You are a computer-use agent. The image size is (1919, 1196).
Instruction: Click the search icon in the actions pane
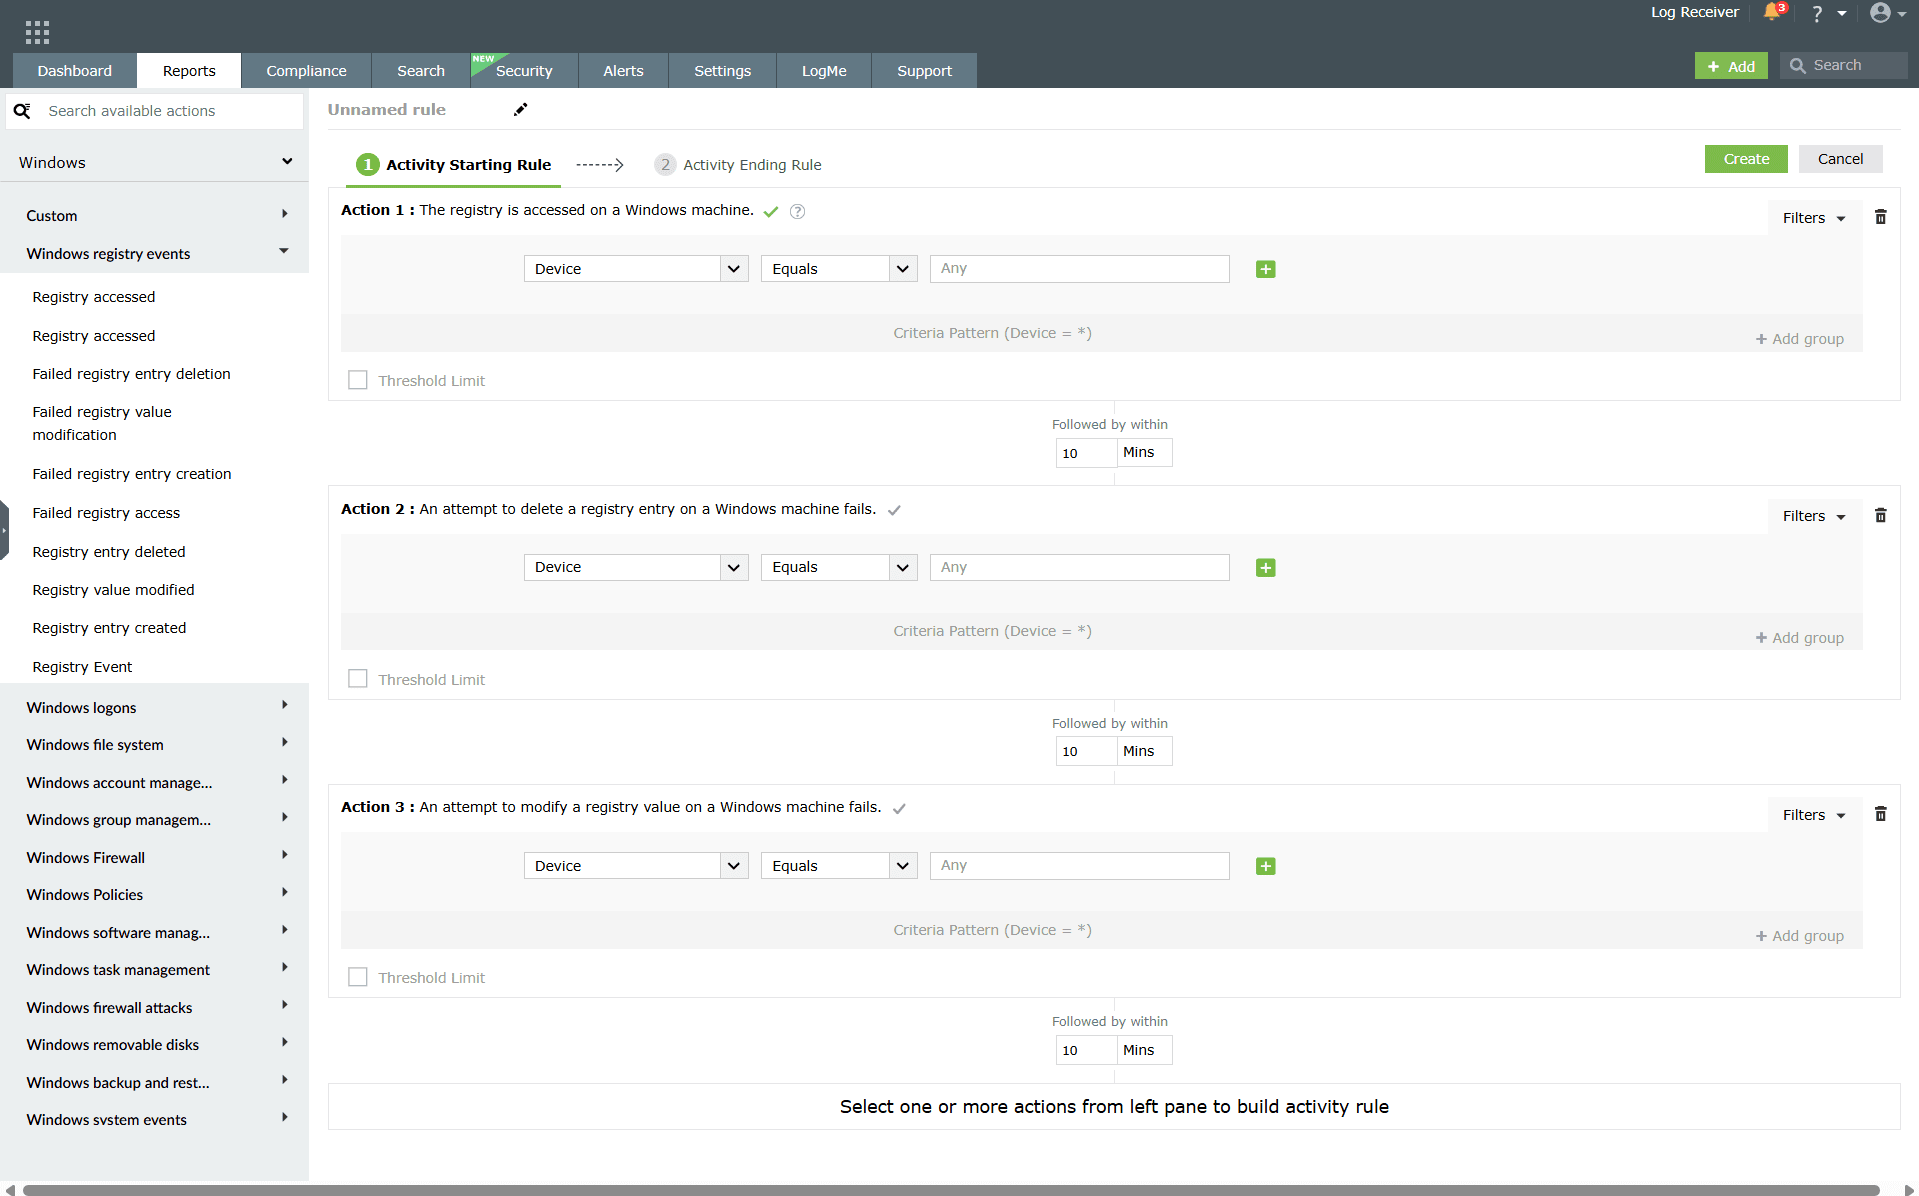pos(23,111)
